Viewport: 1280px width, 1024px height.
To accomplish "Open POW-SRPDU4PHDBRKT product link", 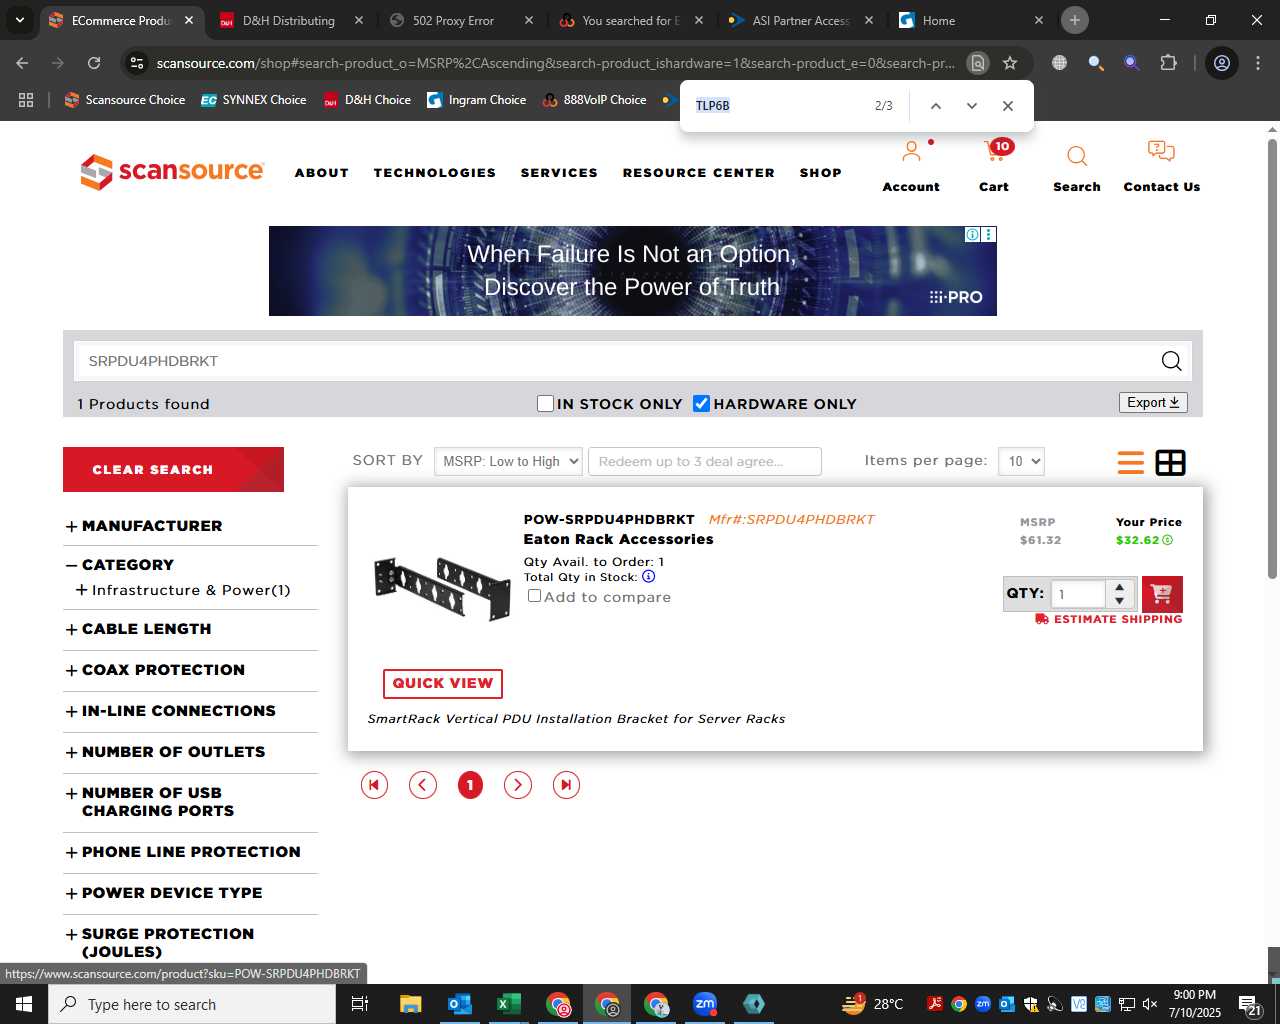I will (609, 519).
